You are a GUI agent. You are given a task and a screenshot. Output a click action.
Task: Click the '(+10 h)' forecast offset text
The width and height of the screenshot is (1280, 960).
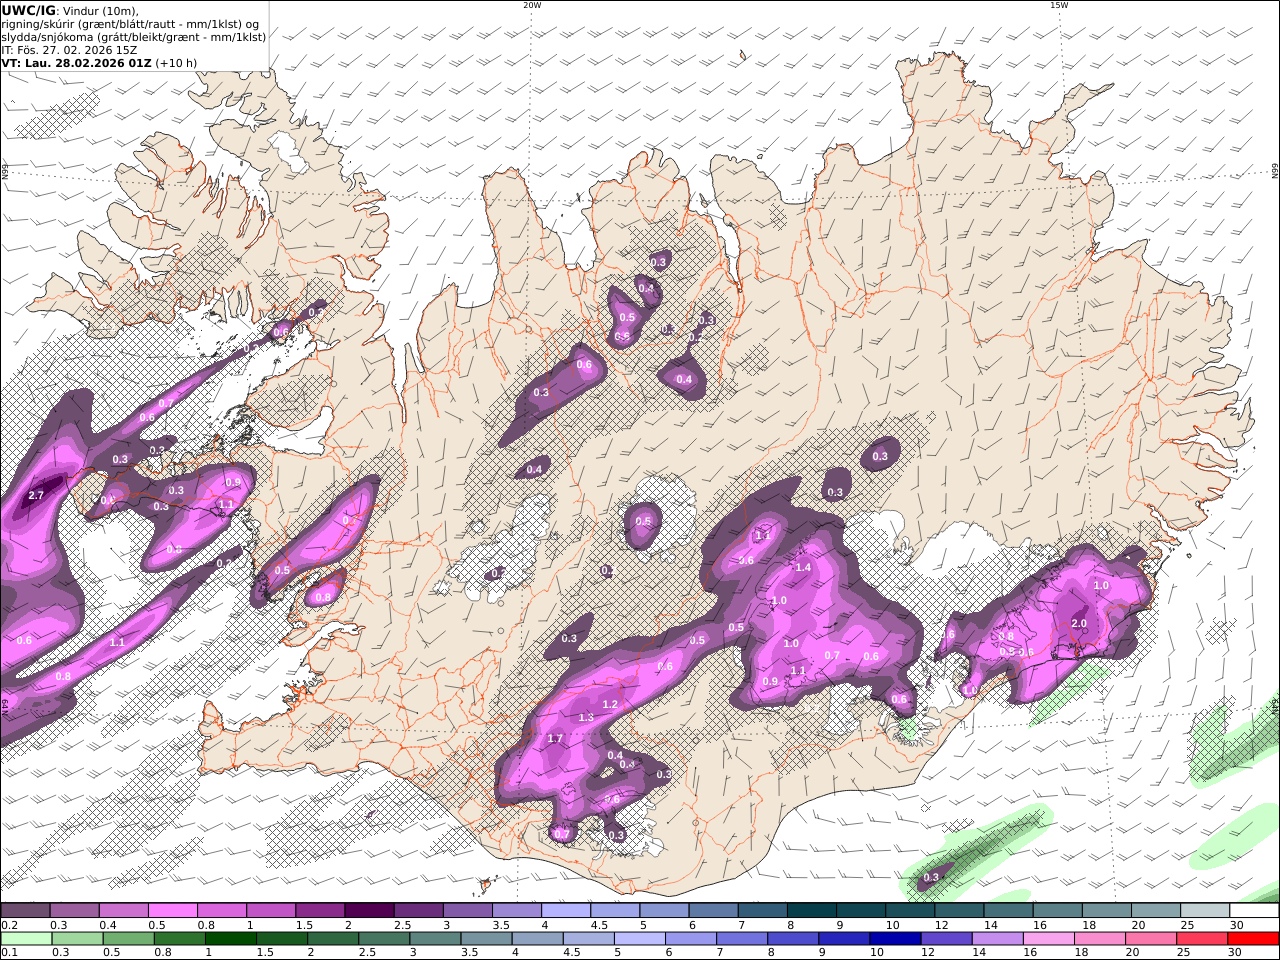pyautogui.click(x=177, y=62)
